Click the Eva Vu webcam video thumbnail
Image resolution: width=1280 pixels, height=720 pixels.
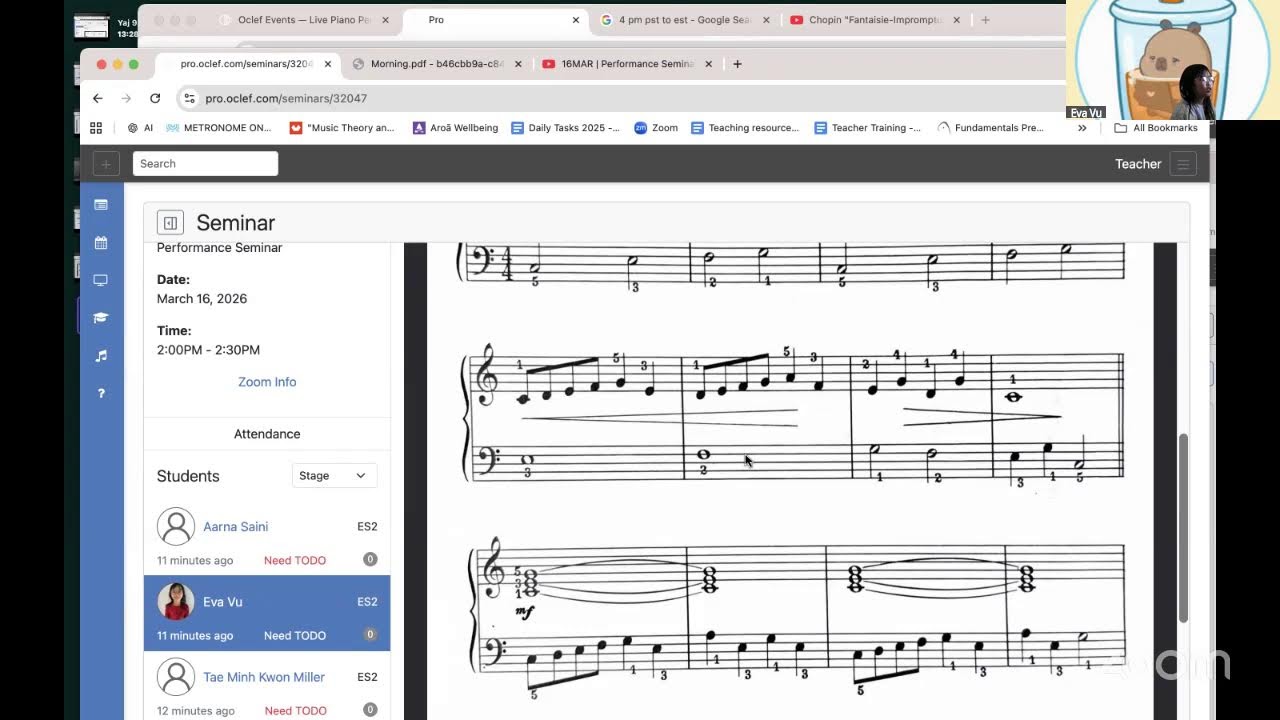[x=1173, y=60]
